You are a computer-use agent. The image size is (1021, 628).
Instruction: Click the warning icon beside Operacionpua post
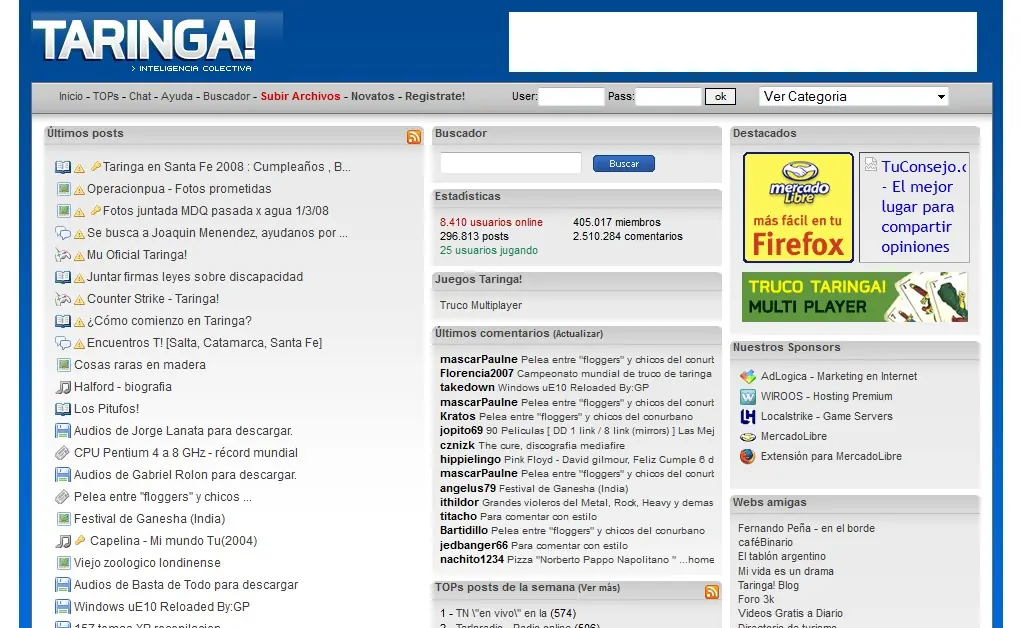(x=79, y=190)
